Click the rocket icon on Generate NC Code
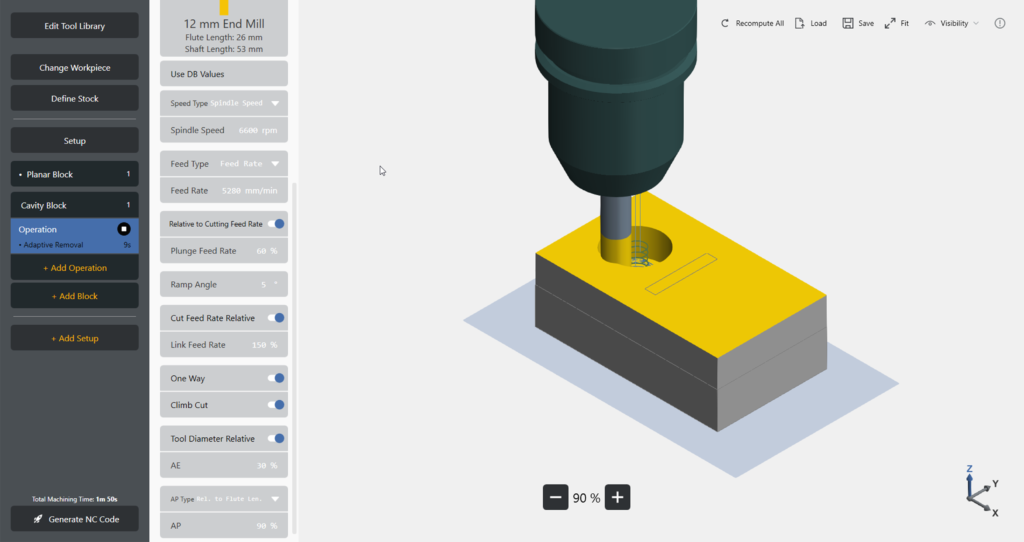1024x542 pixels. tap(37, 519)
